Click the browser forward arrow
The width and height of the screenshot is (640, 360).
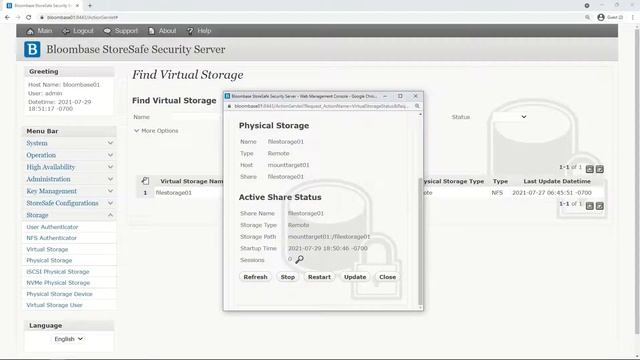click(x=18, y=18)
